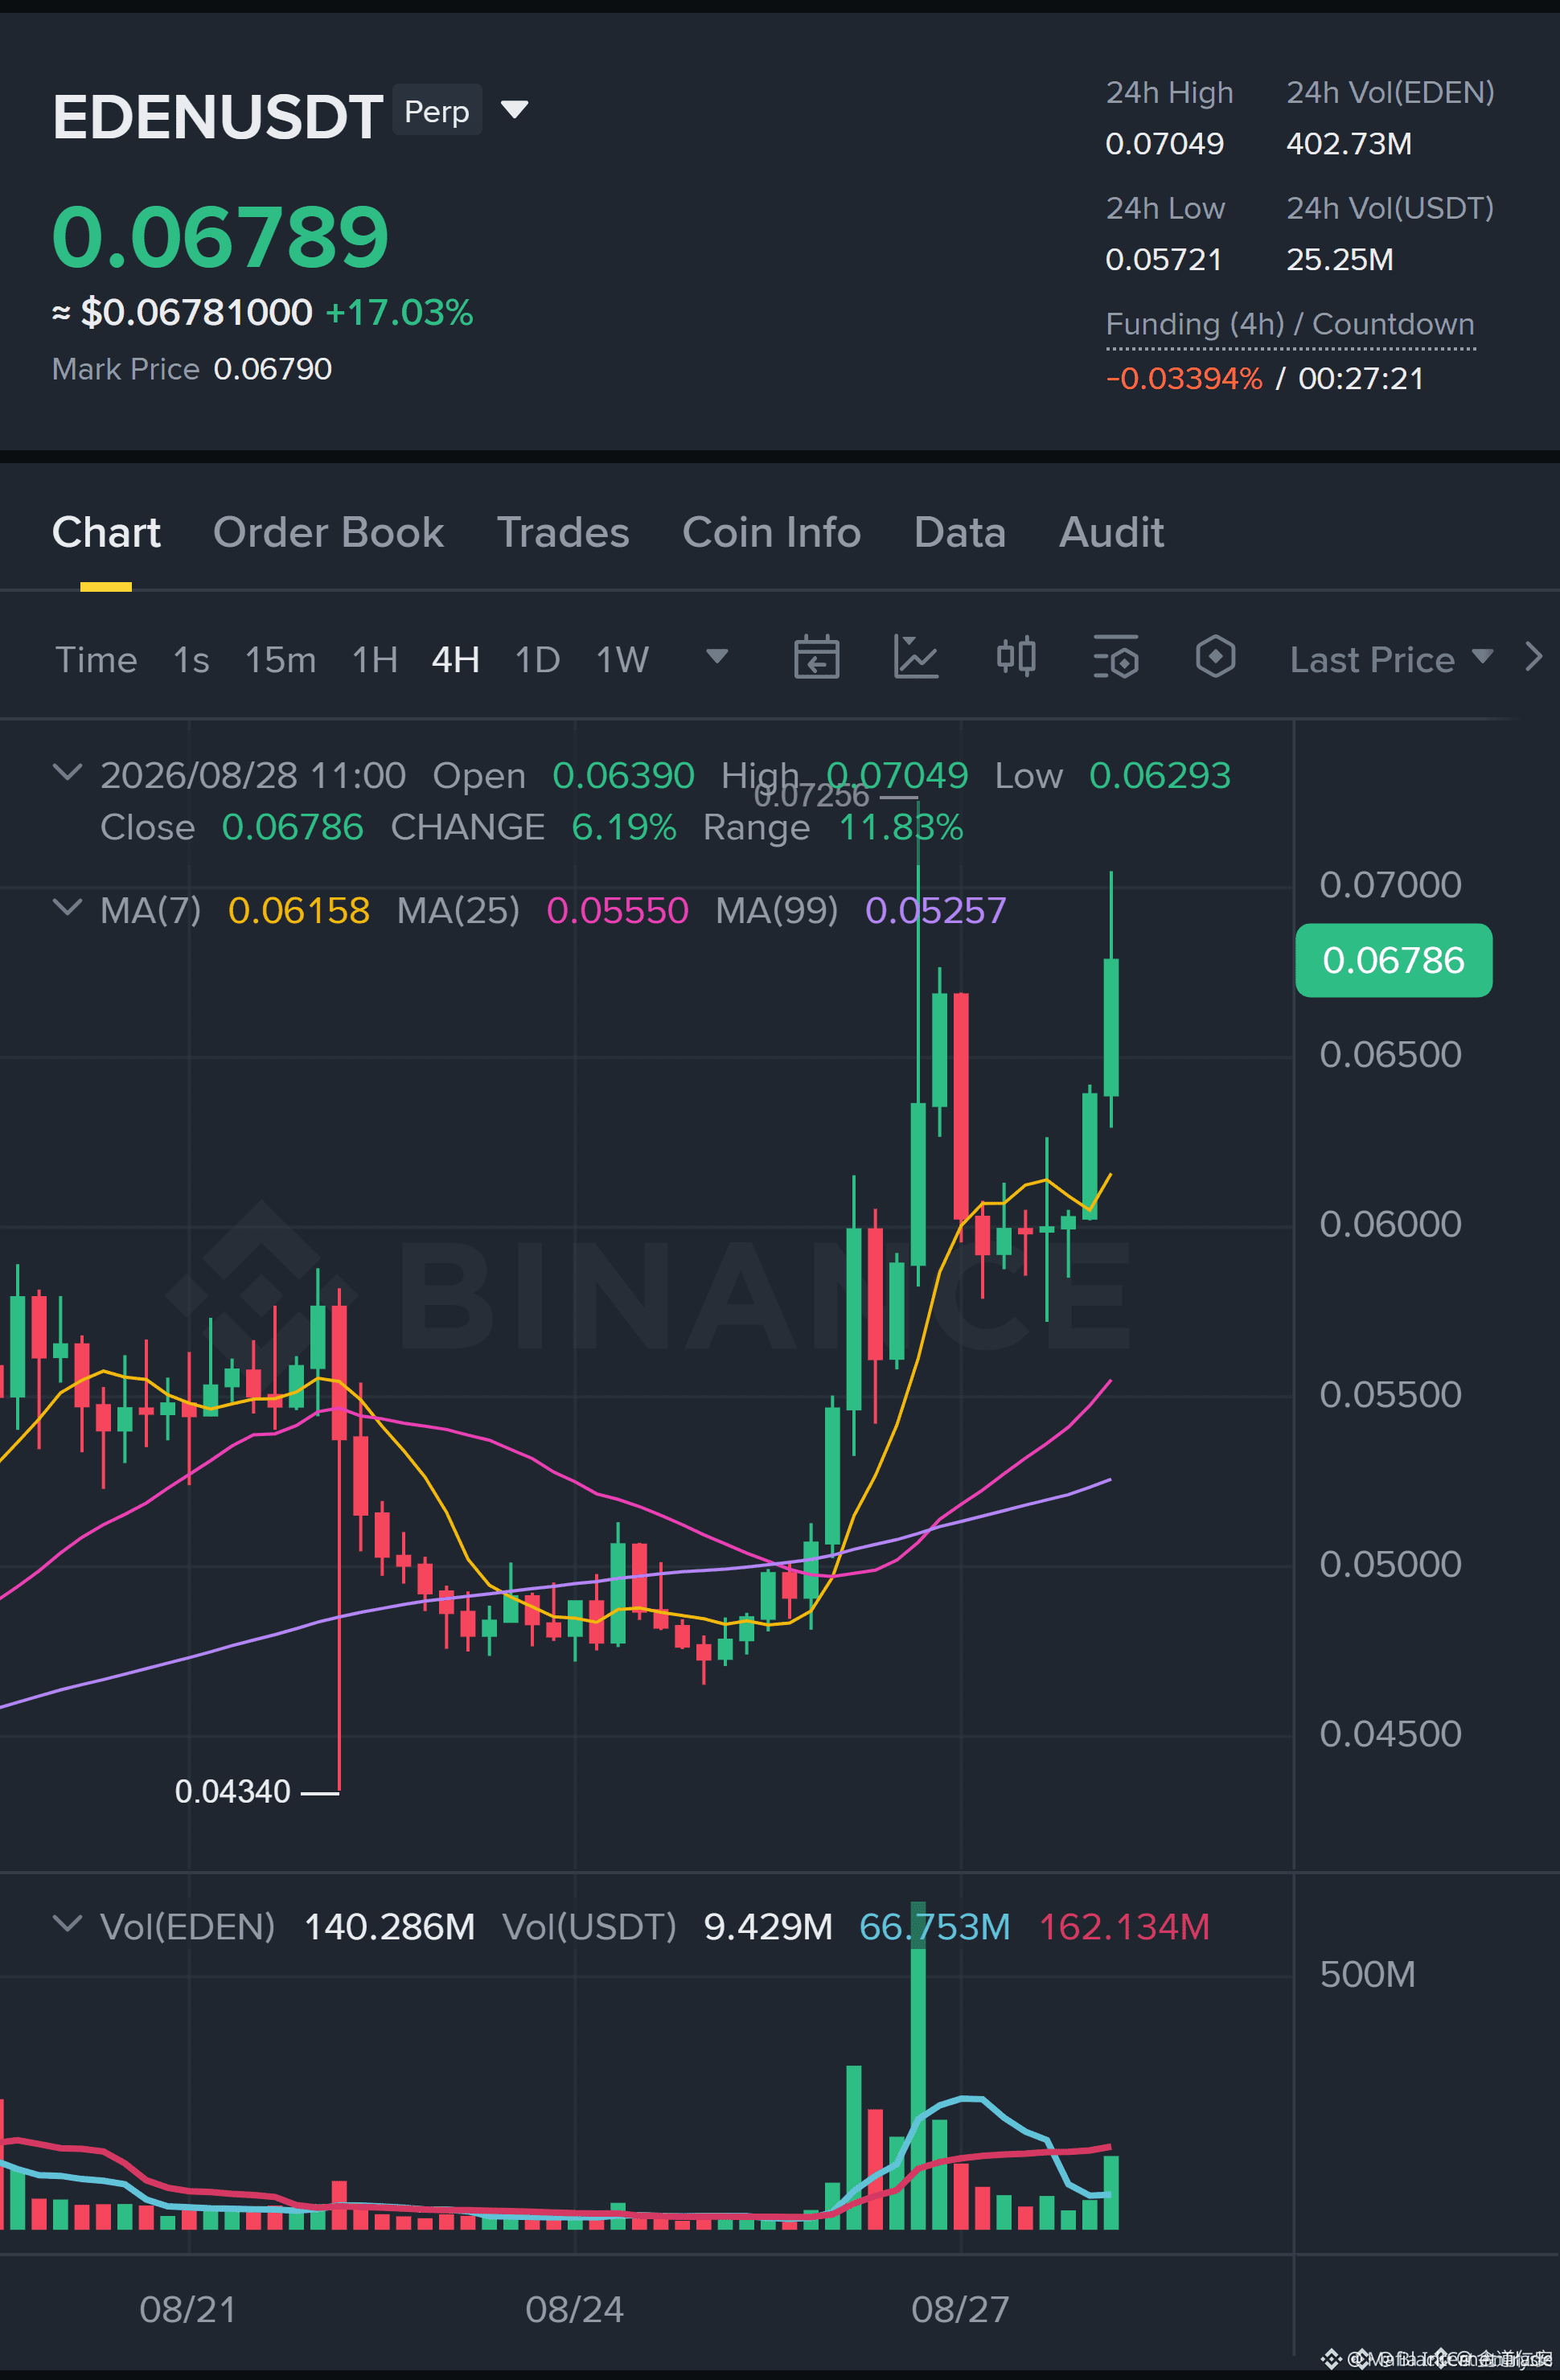Click the hexagon chart tool icon
Viewport: 1560px width, 2380px height.
[1215, 658]
